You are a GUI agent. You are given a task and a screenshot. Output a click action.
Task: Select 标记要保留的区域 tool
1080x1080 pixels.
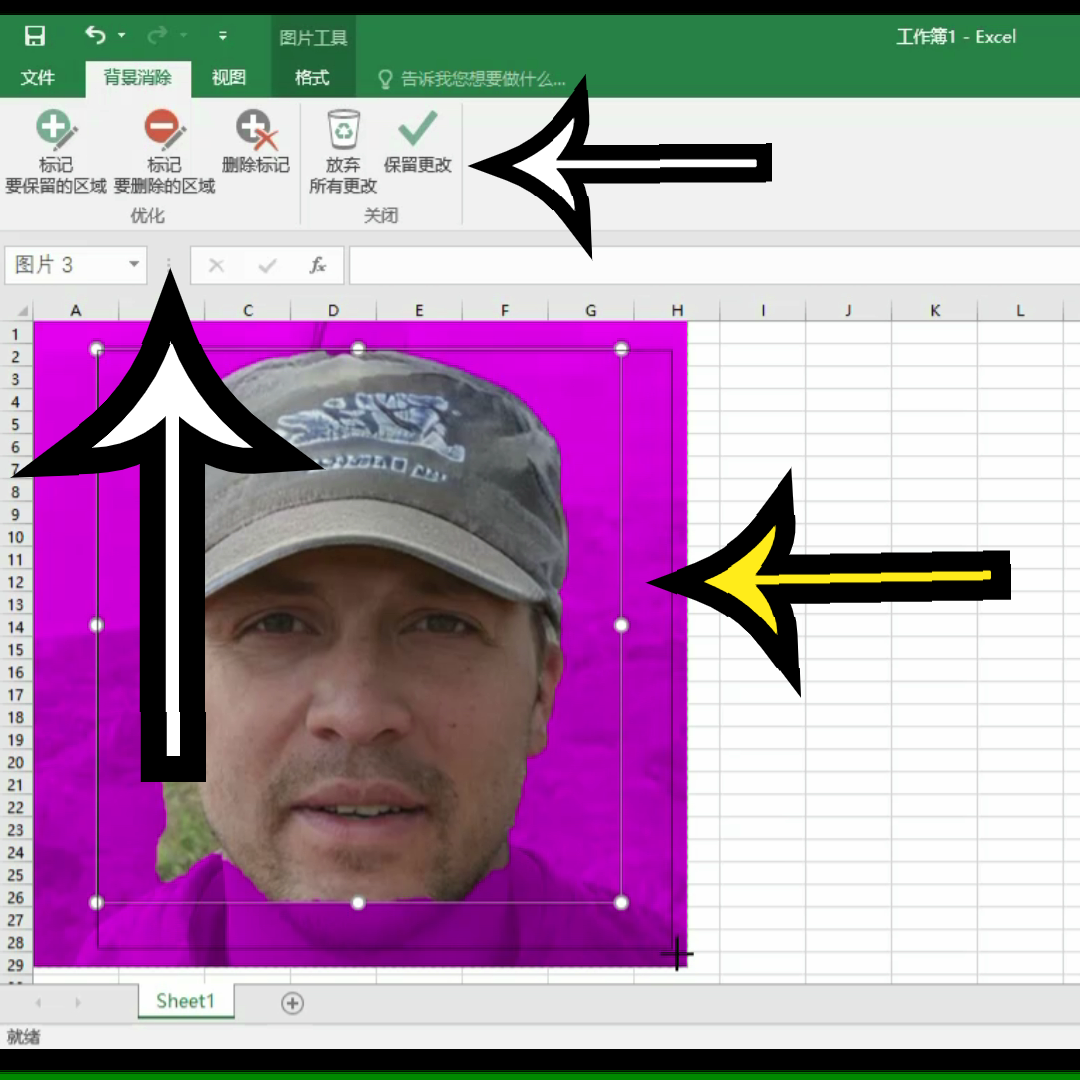[x=56, y=152]
